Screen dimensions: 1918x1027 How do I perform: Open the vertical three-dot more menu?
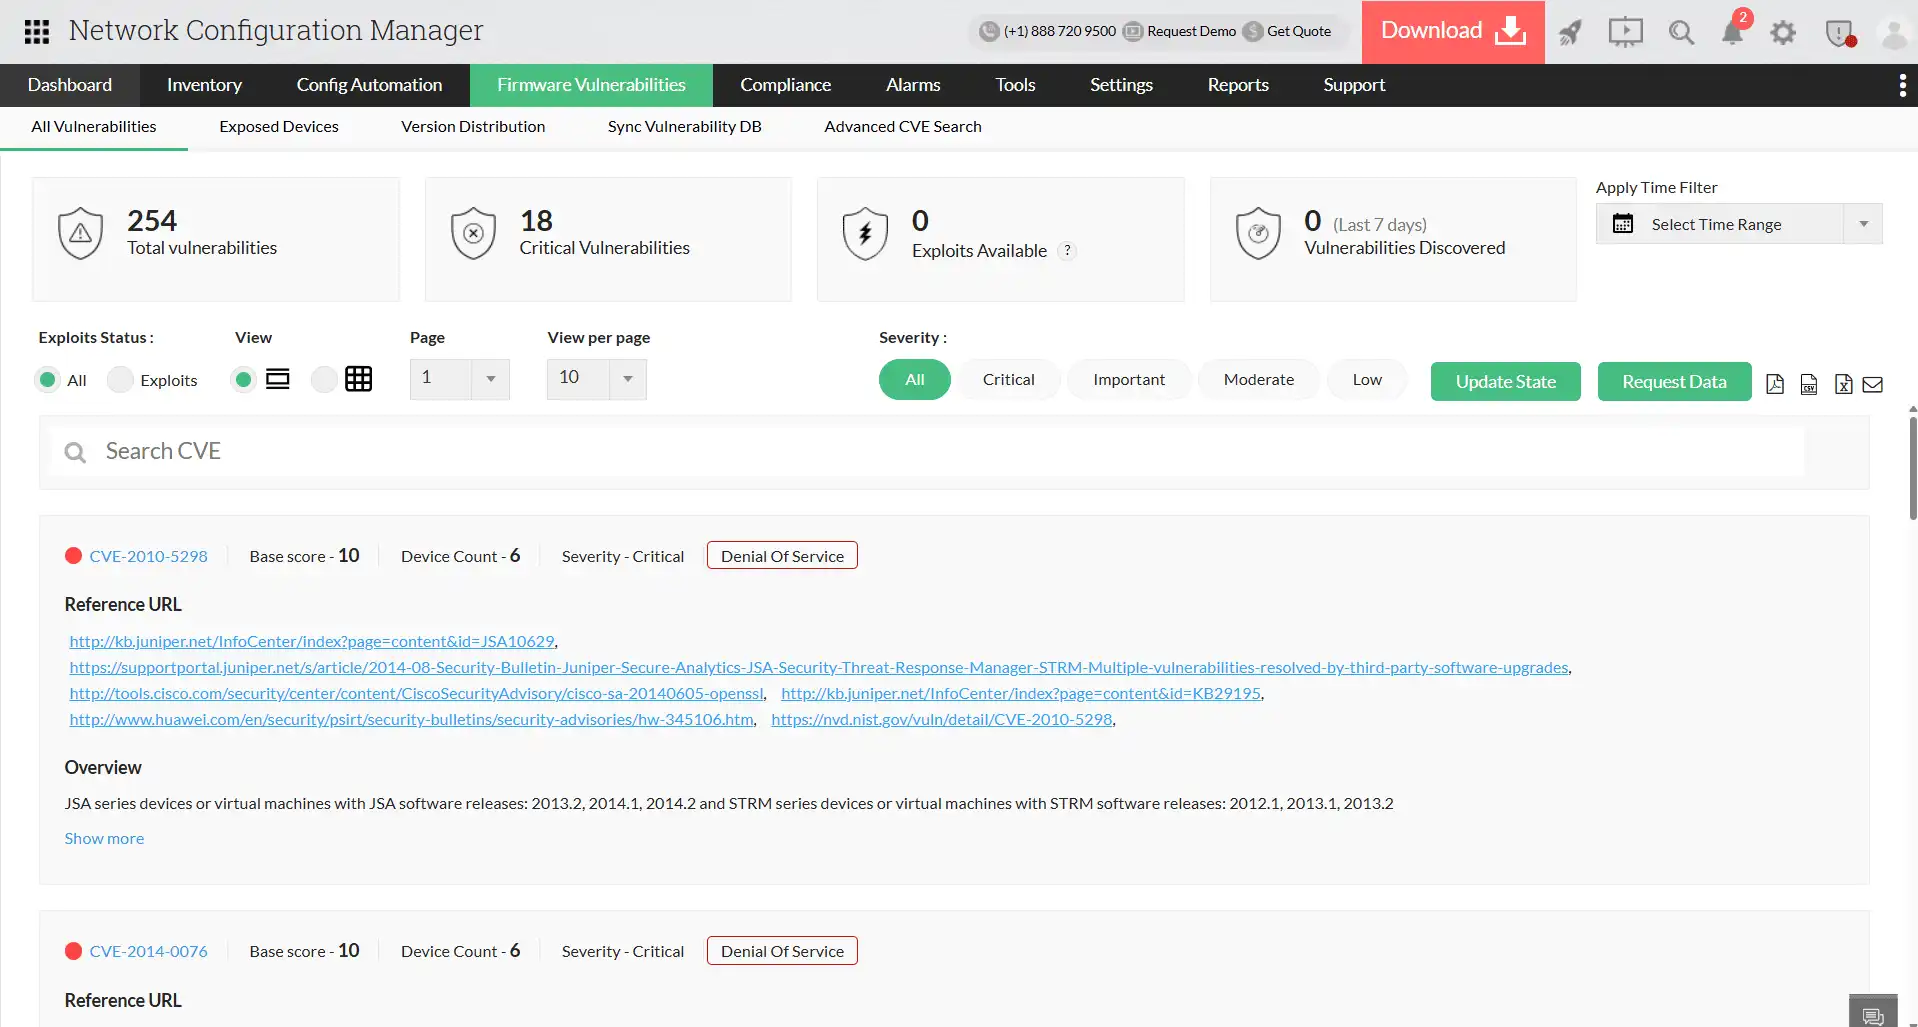[1902, 85]
